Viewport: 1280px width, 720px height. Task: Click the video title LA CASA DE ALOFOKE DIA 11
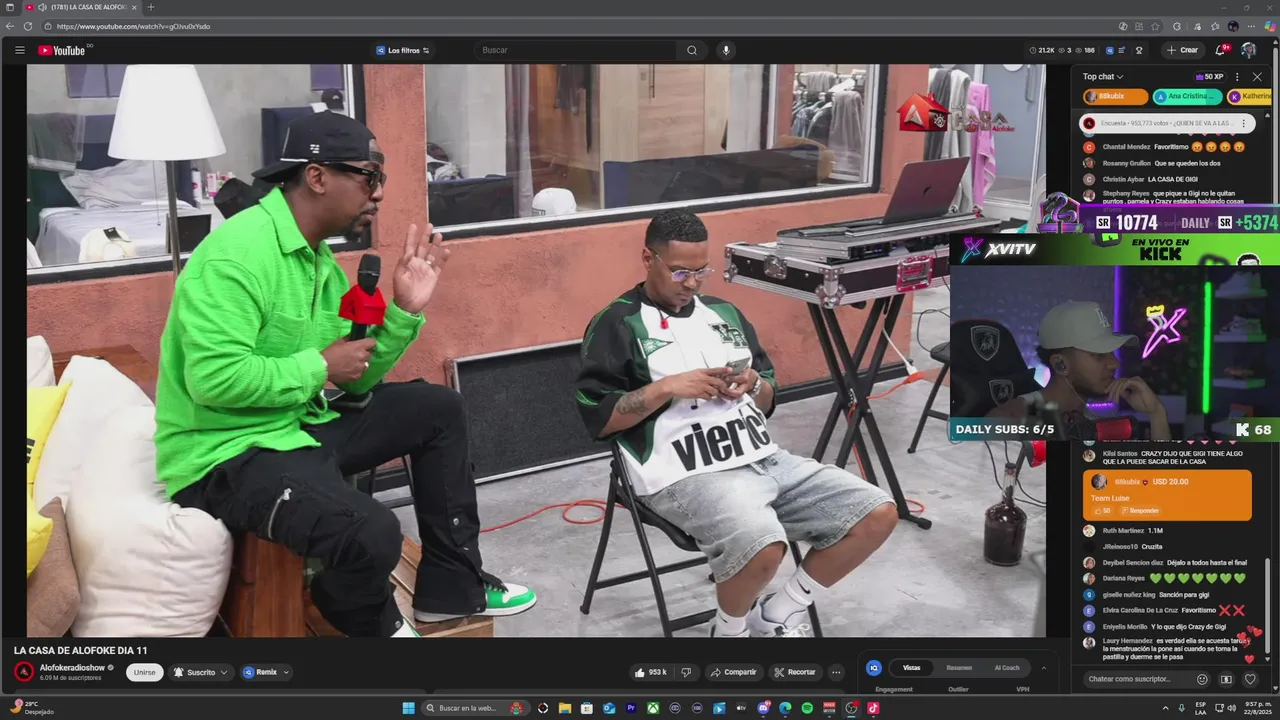[x=81, y=650]
